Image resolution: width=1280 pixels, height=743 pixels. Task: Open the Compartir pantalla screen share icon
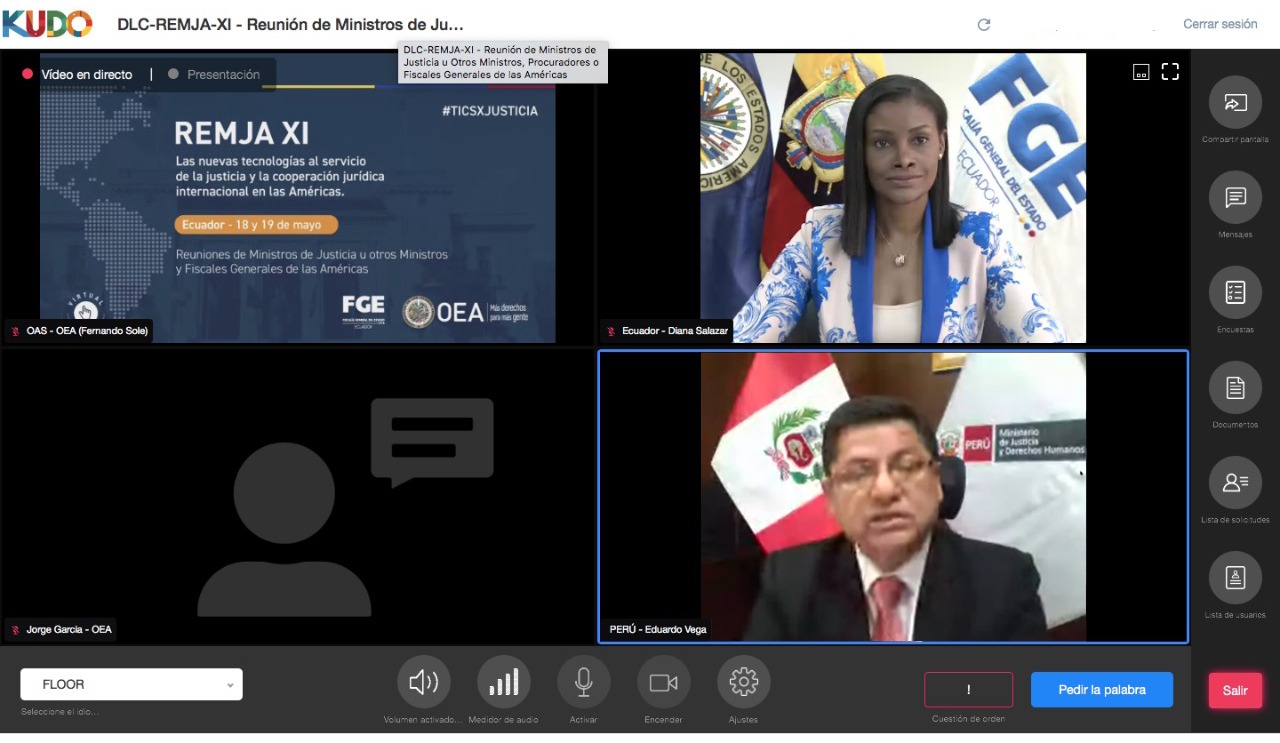click(x=1235, y=102)
